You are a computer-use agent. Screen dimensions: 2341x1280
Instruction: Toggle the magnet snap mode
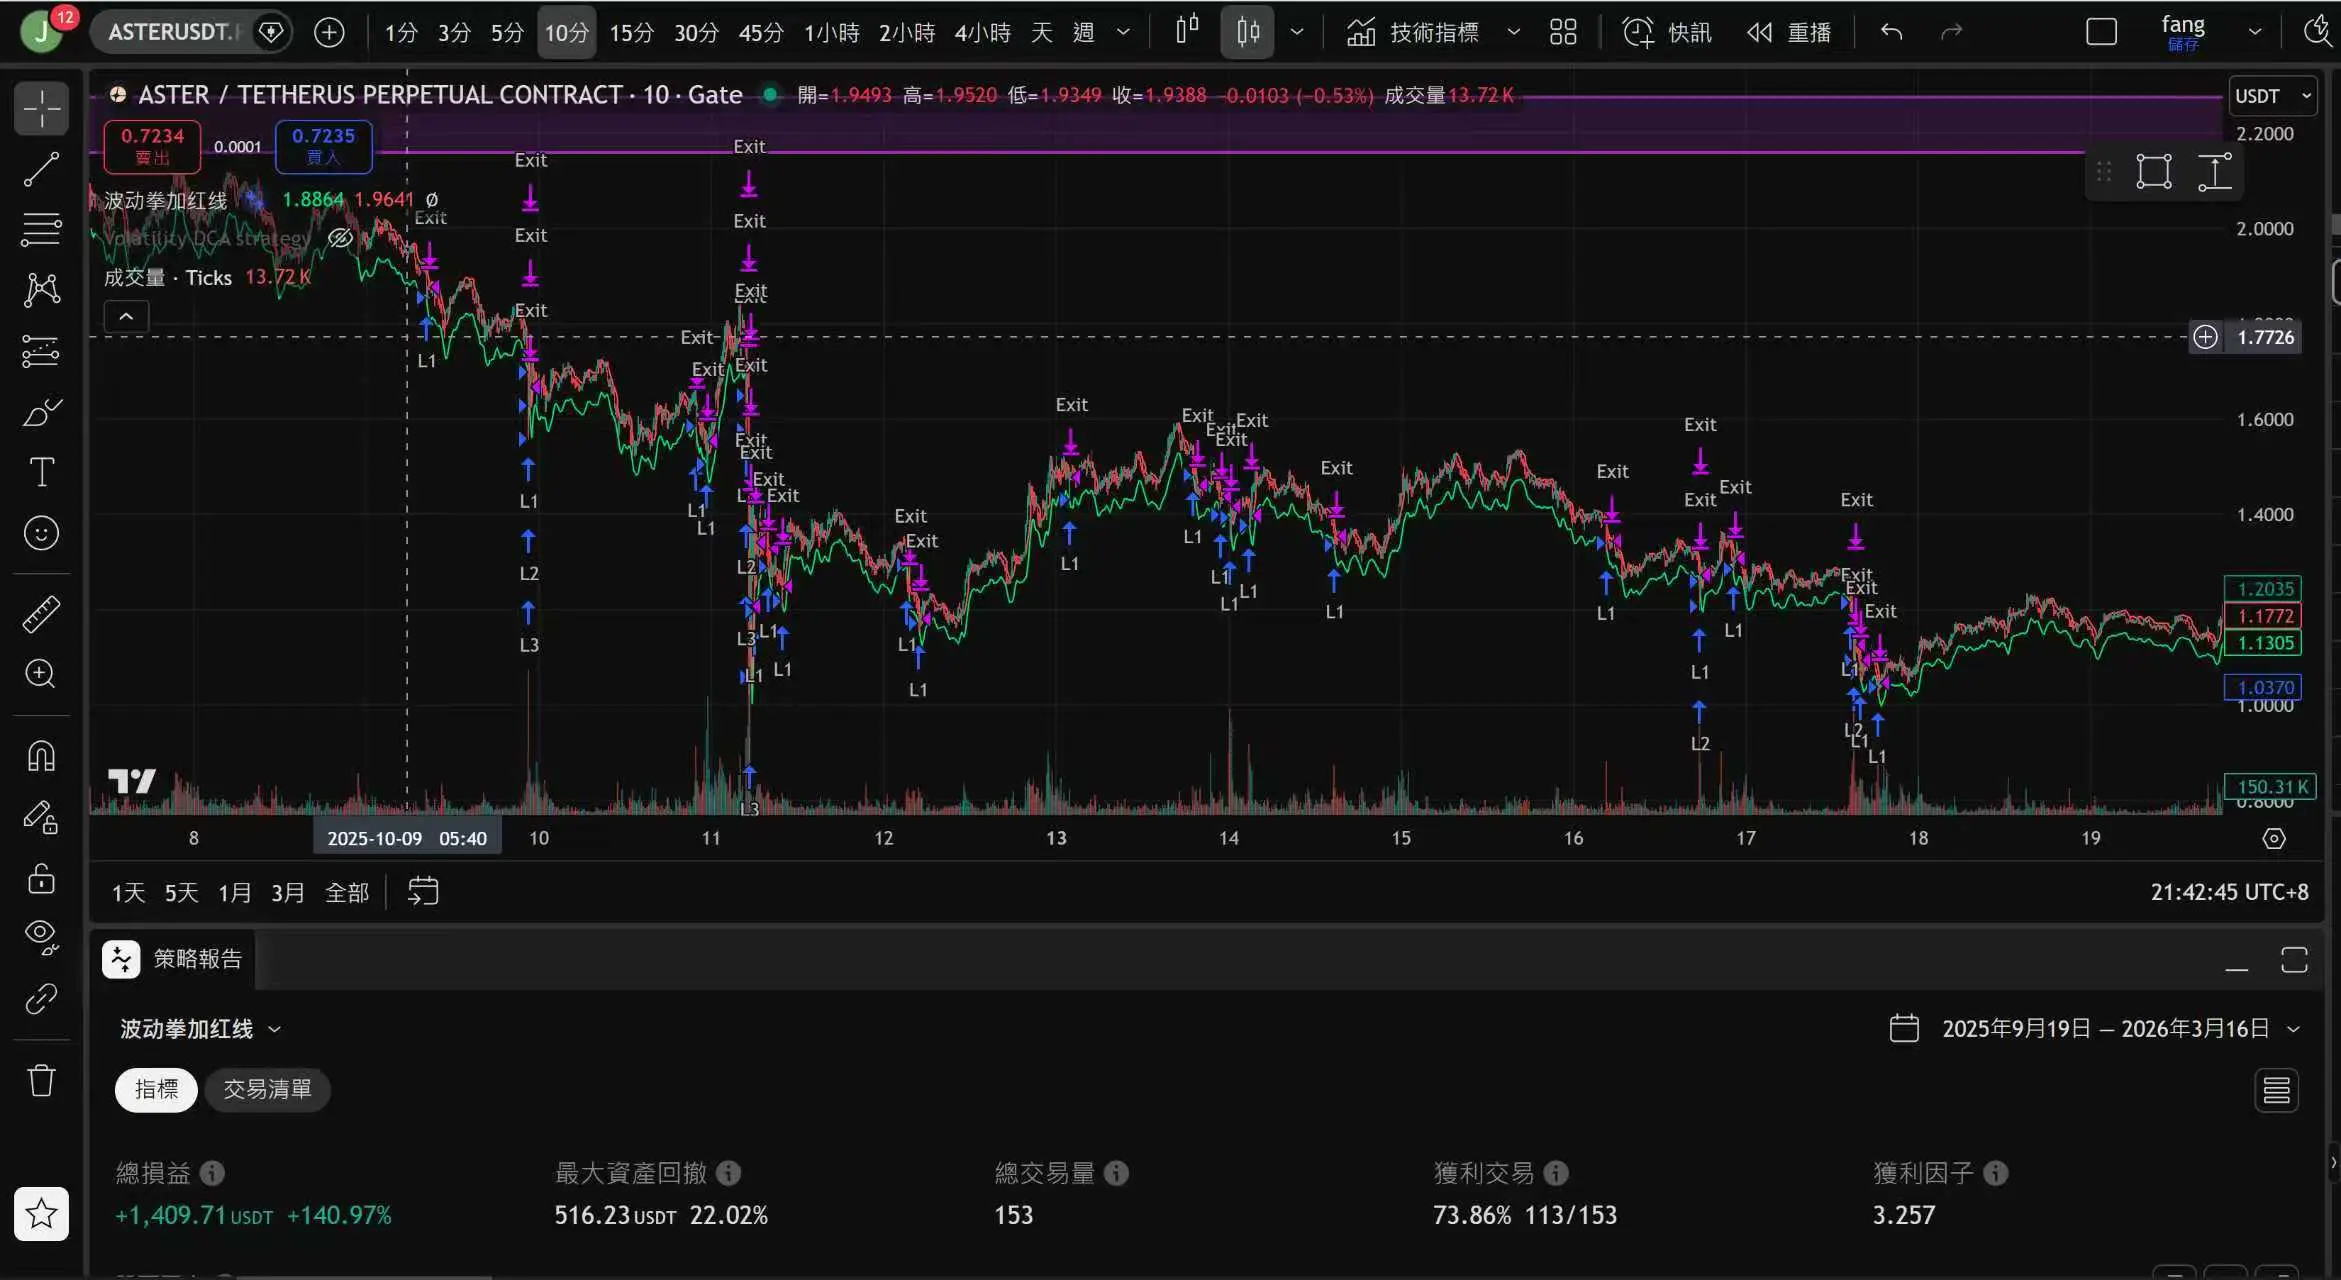[x=41, y=755]
